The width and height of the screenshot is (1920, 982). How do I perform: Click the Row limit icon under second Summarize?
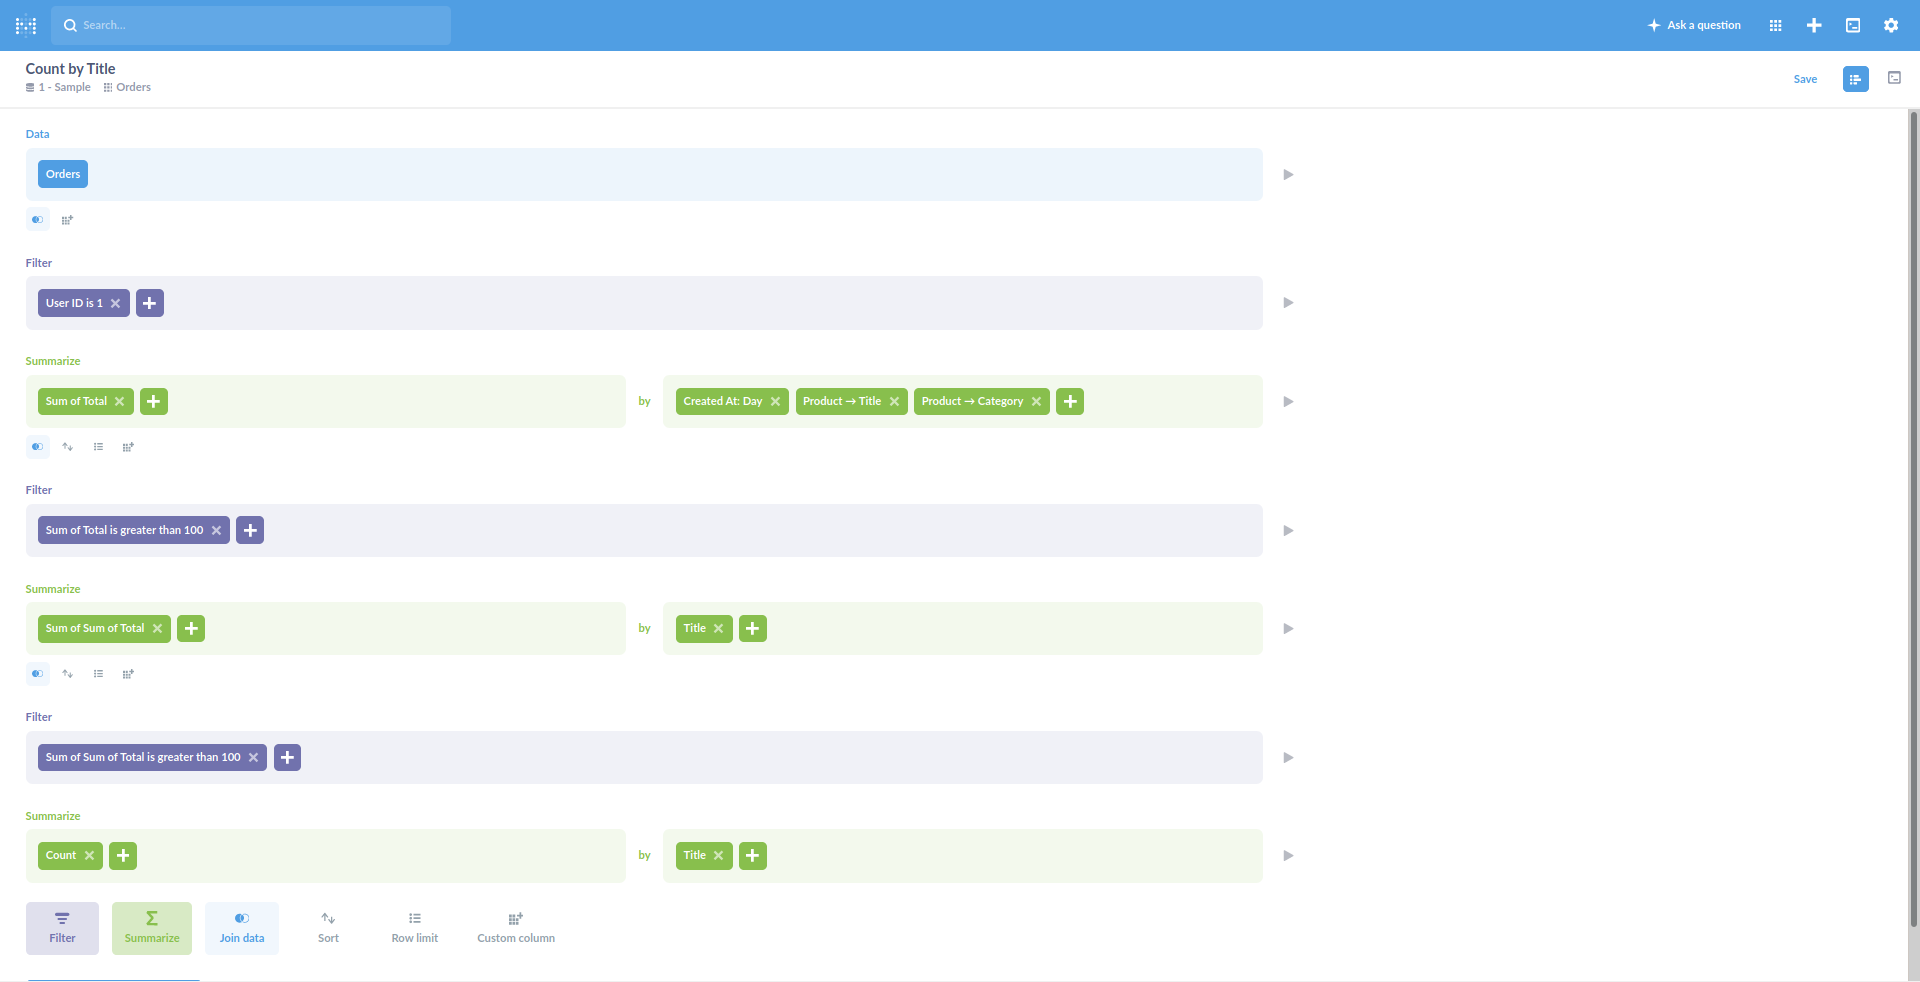[x=98, y=673]
